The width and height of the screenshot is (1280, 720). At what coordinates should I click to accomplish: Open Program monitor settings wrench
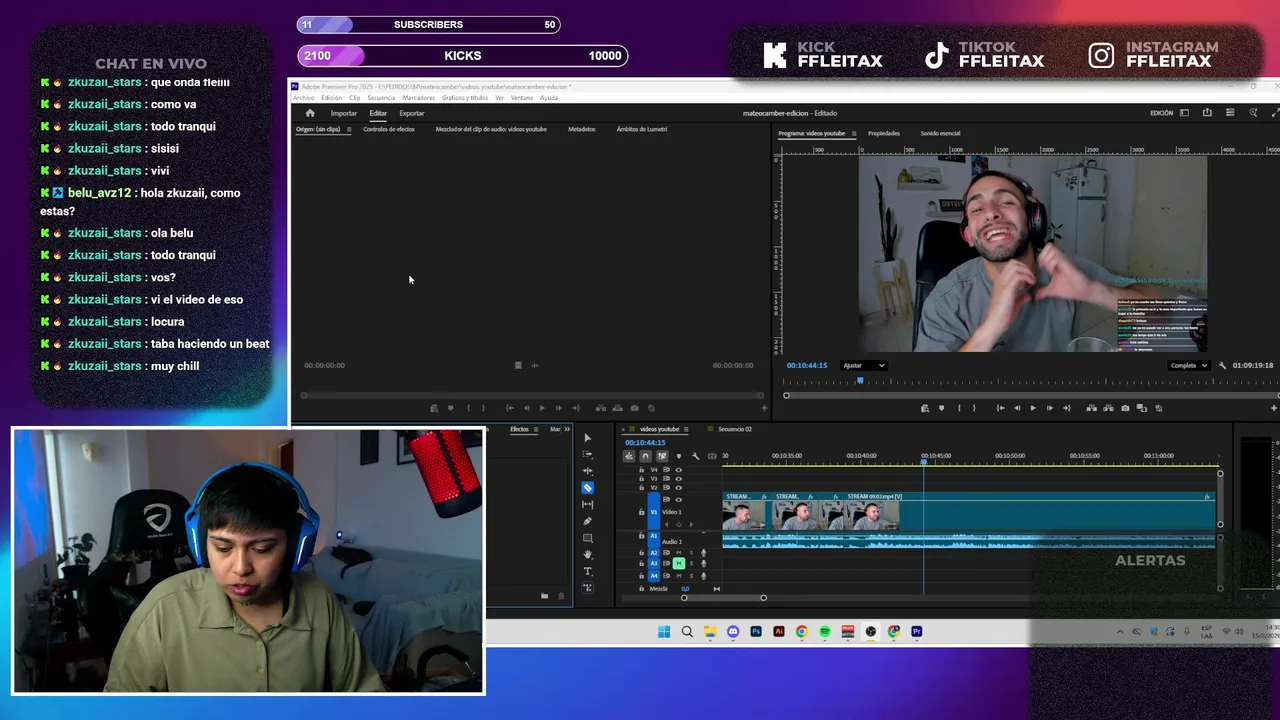1222,366
